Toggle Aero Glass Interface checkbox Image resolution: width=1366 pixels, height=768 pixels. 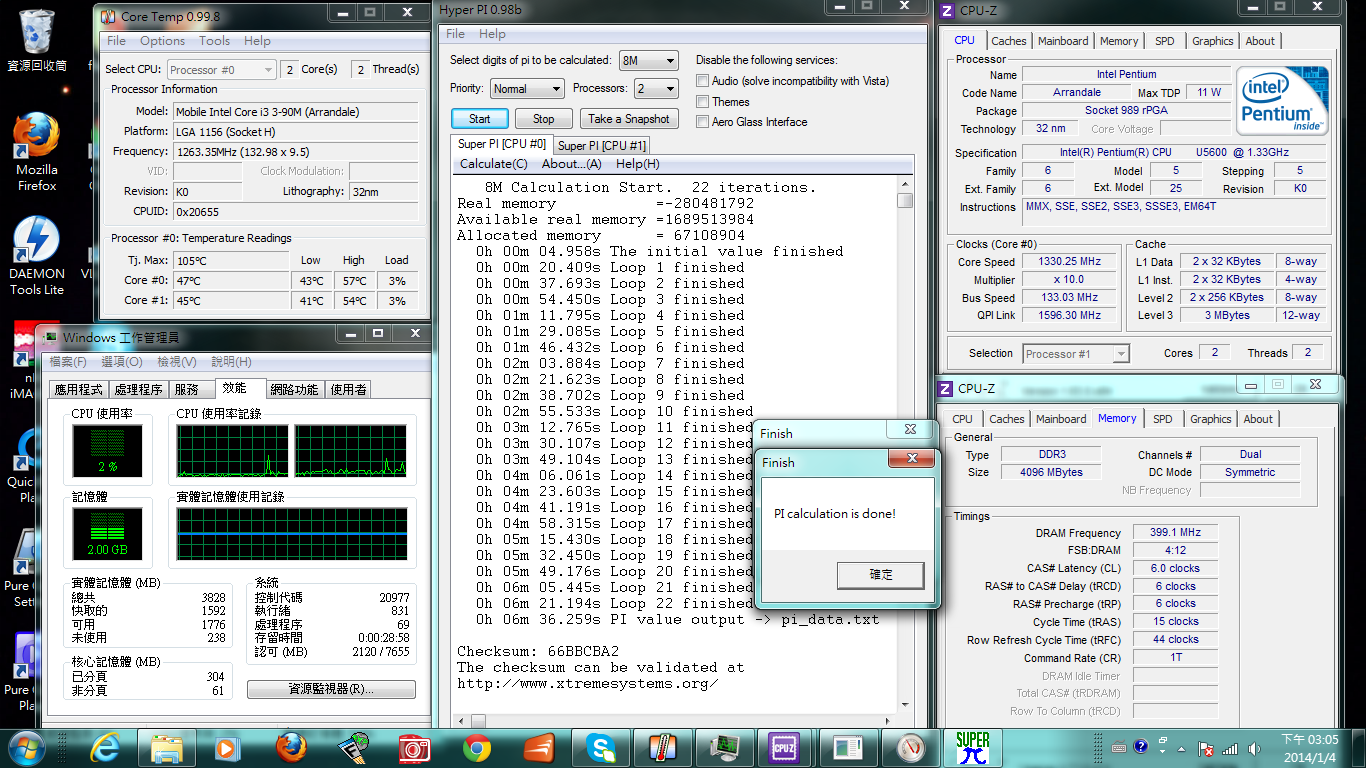[703, 122]
